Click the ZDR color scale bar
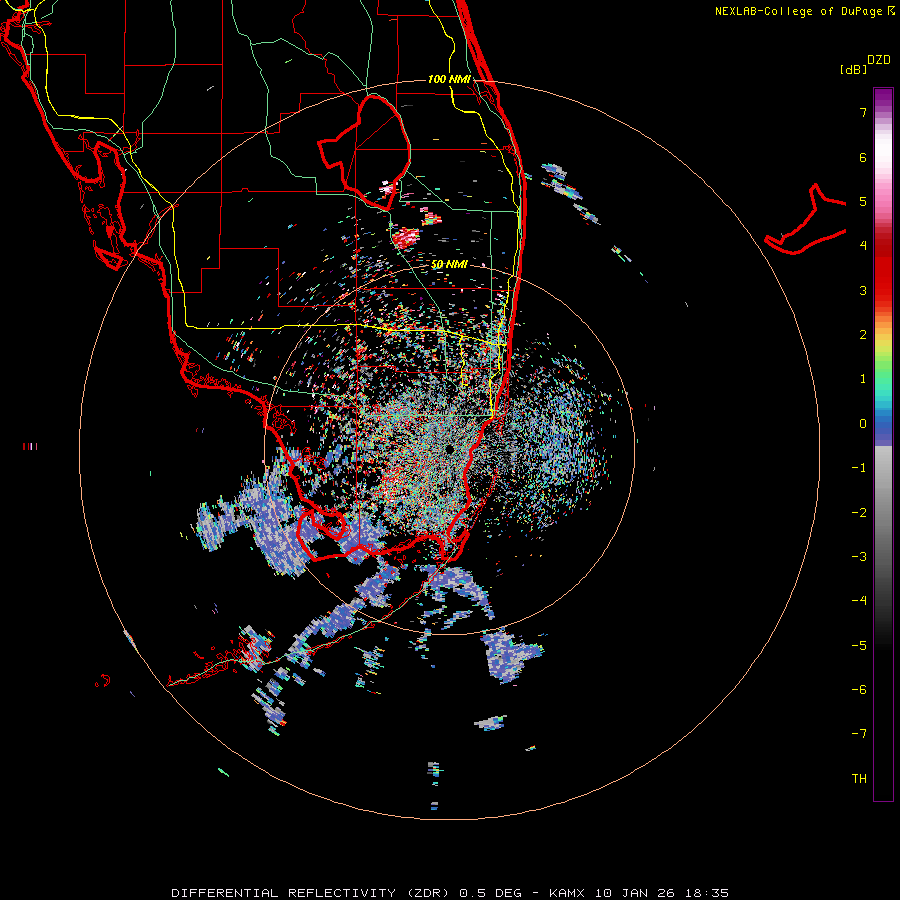 (883, 444)
